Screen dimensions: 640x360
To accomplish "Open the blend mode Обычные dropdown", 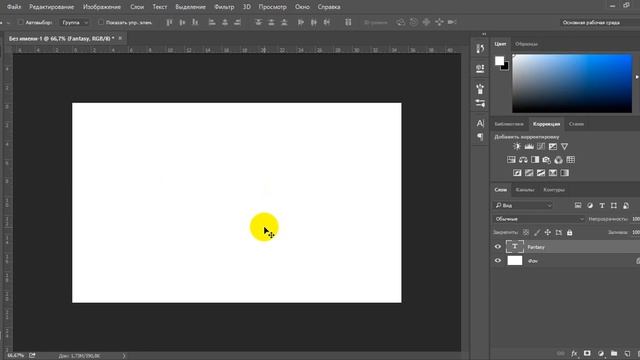I will pos(539,219).
